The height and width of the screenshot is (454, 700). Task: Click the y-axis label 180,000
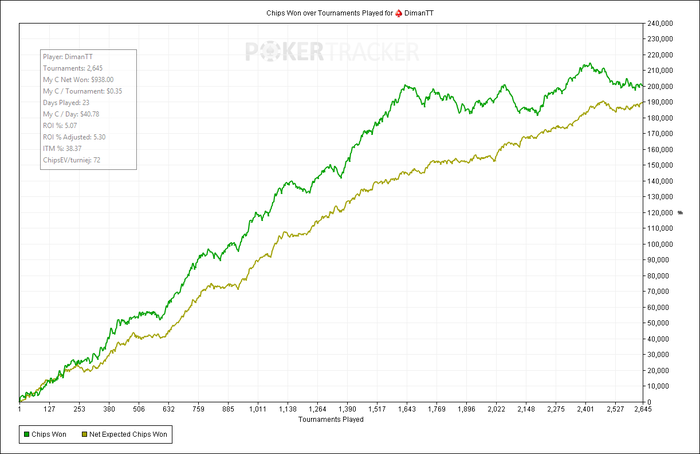click(660, 118)
